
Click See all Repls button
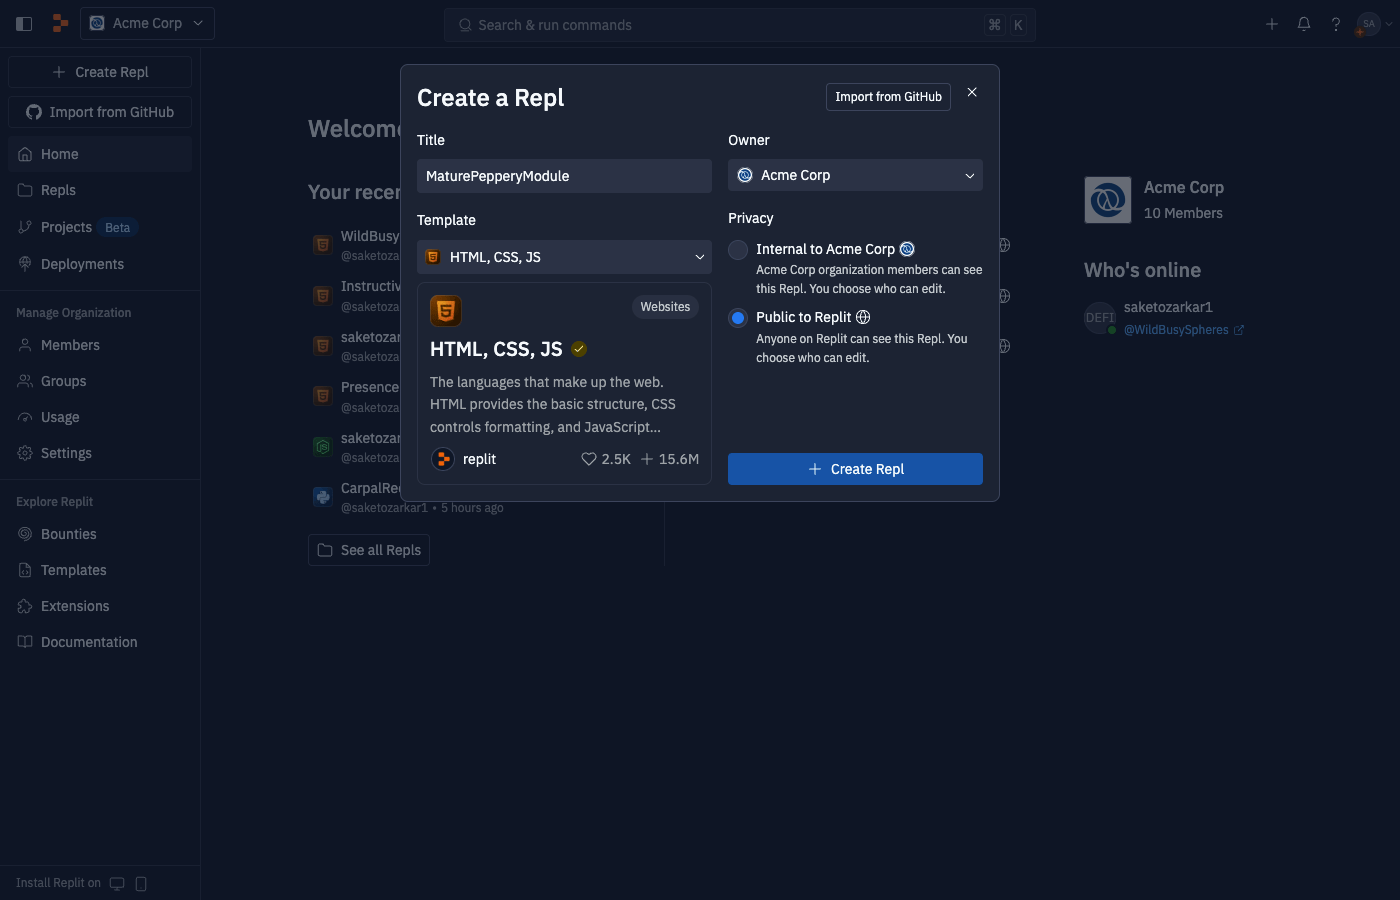[x=369, y=550]
